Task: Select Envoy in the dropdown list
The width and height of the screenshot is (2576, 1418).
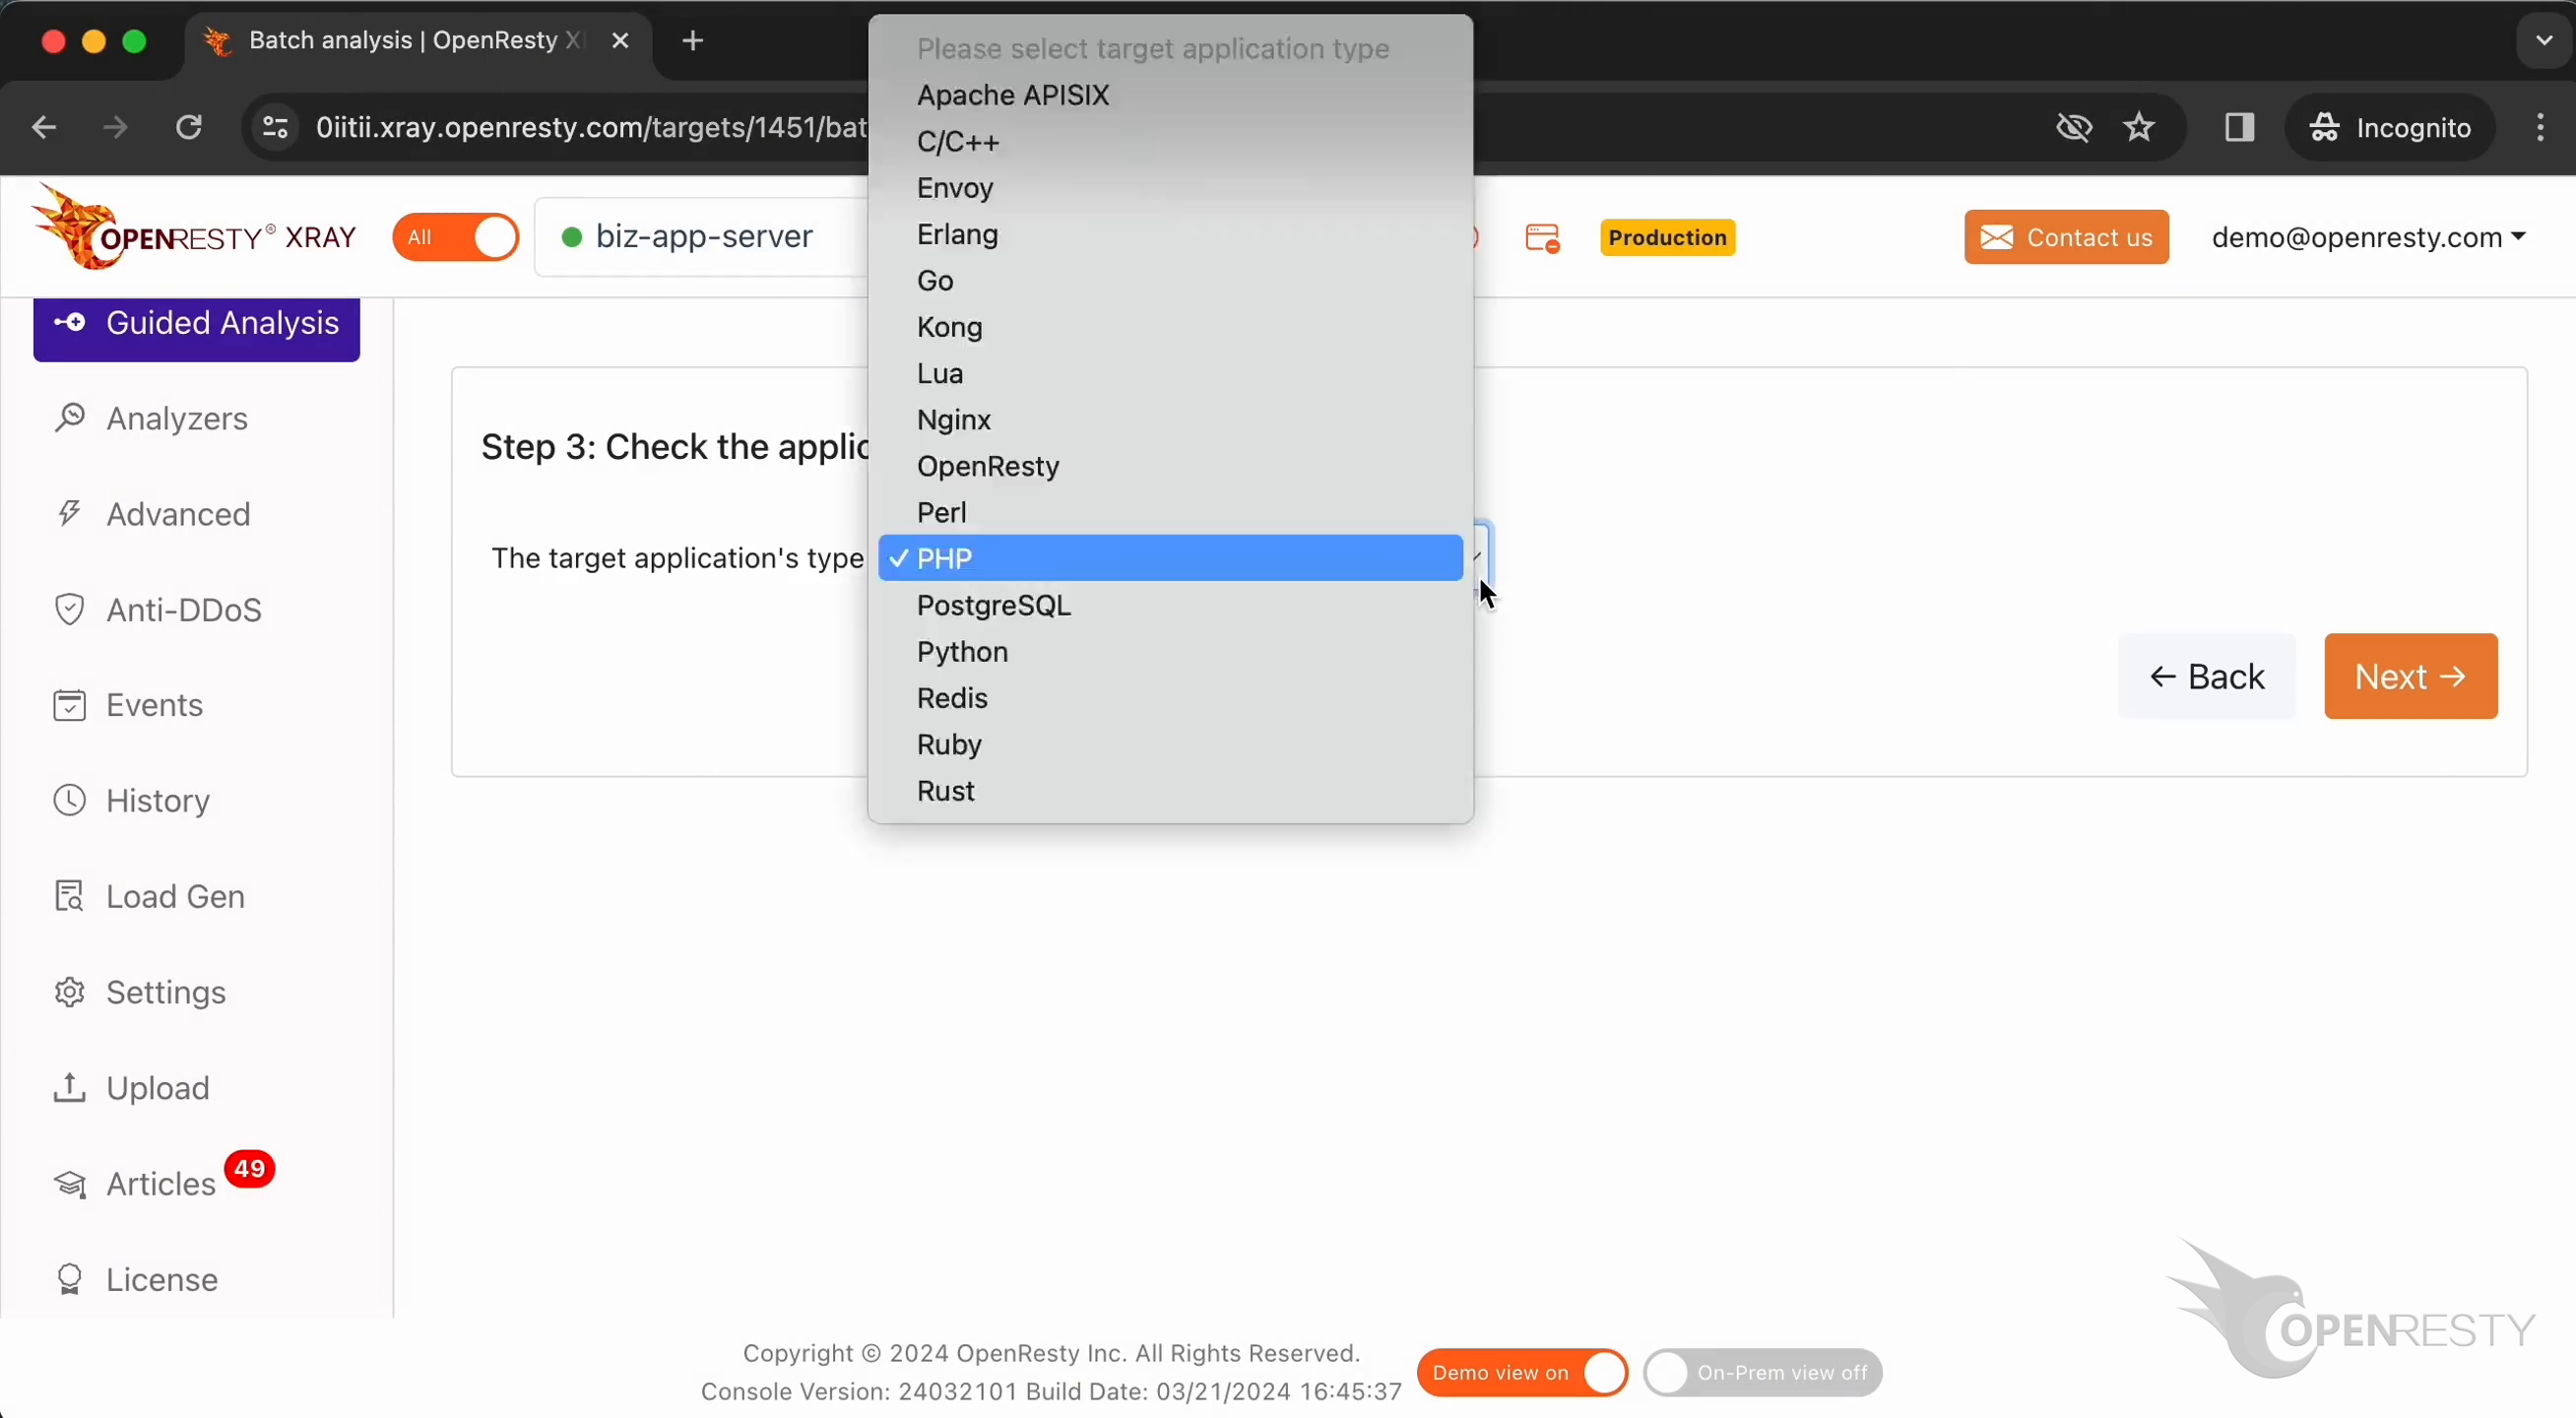Action: (x=1170, y=188)
